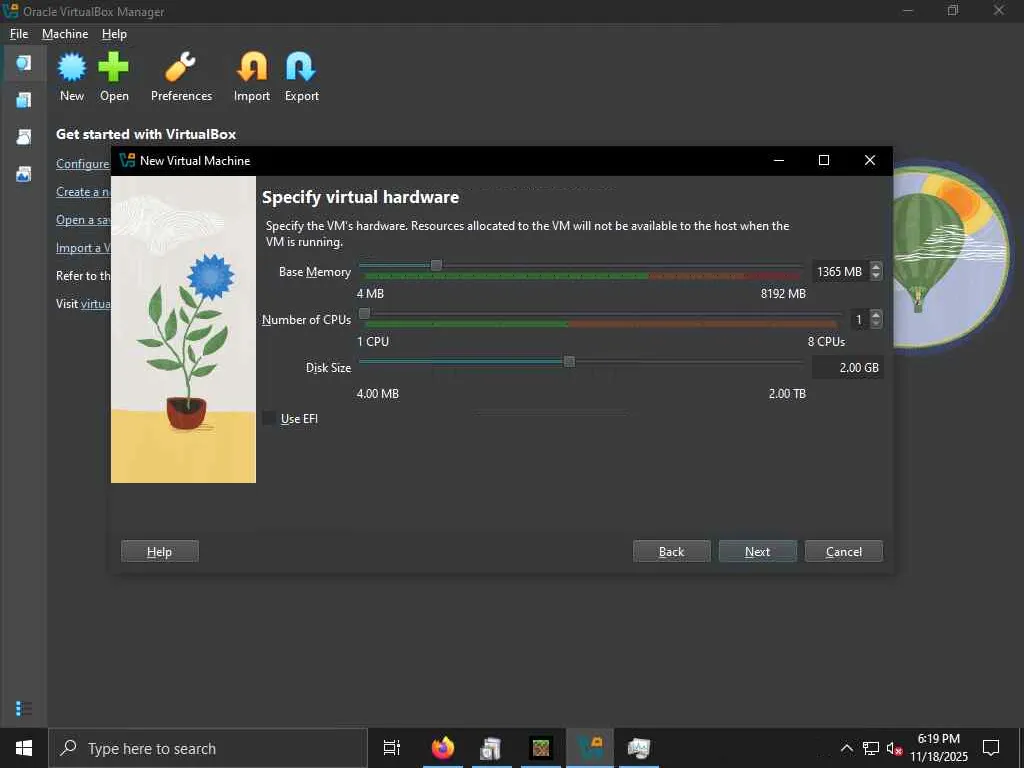Click the network tray icon

tap(871, 748)
